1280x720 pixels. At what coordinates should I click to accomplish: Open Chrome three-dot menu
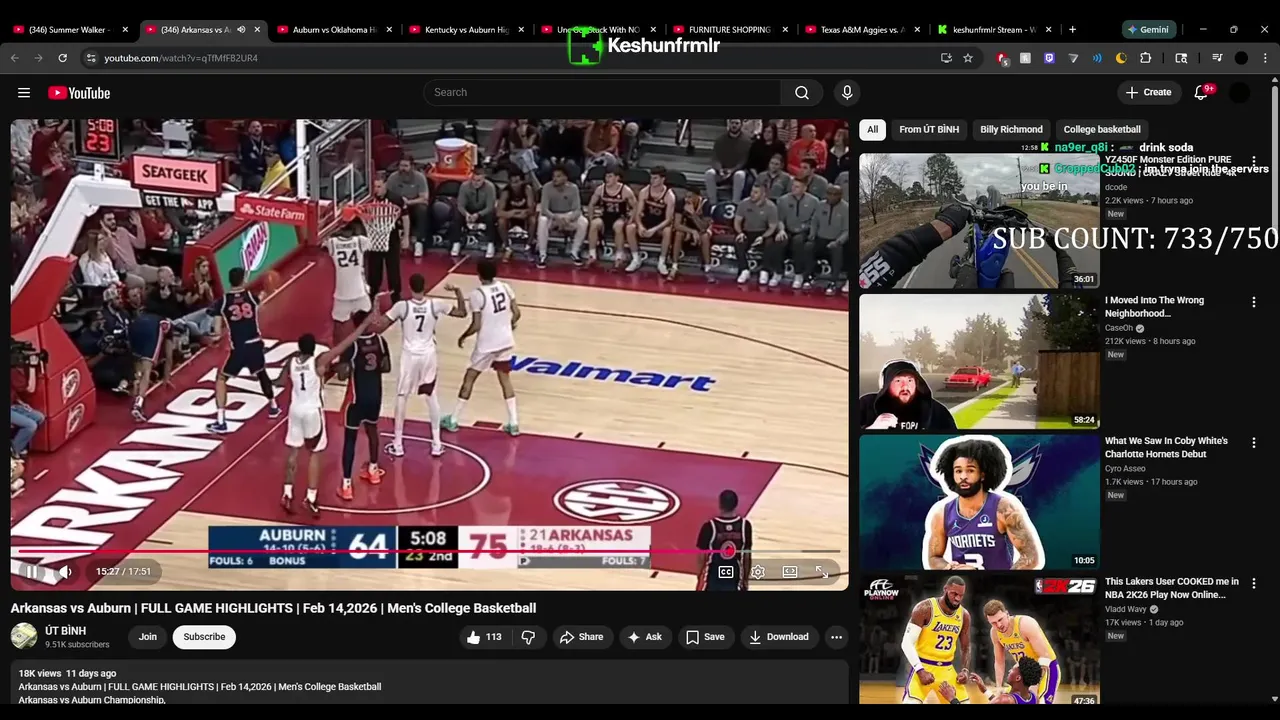(x=1266, y=58)
